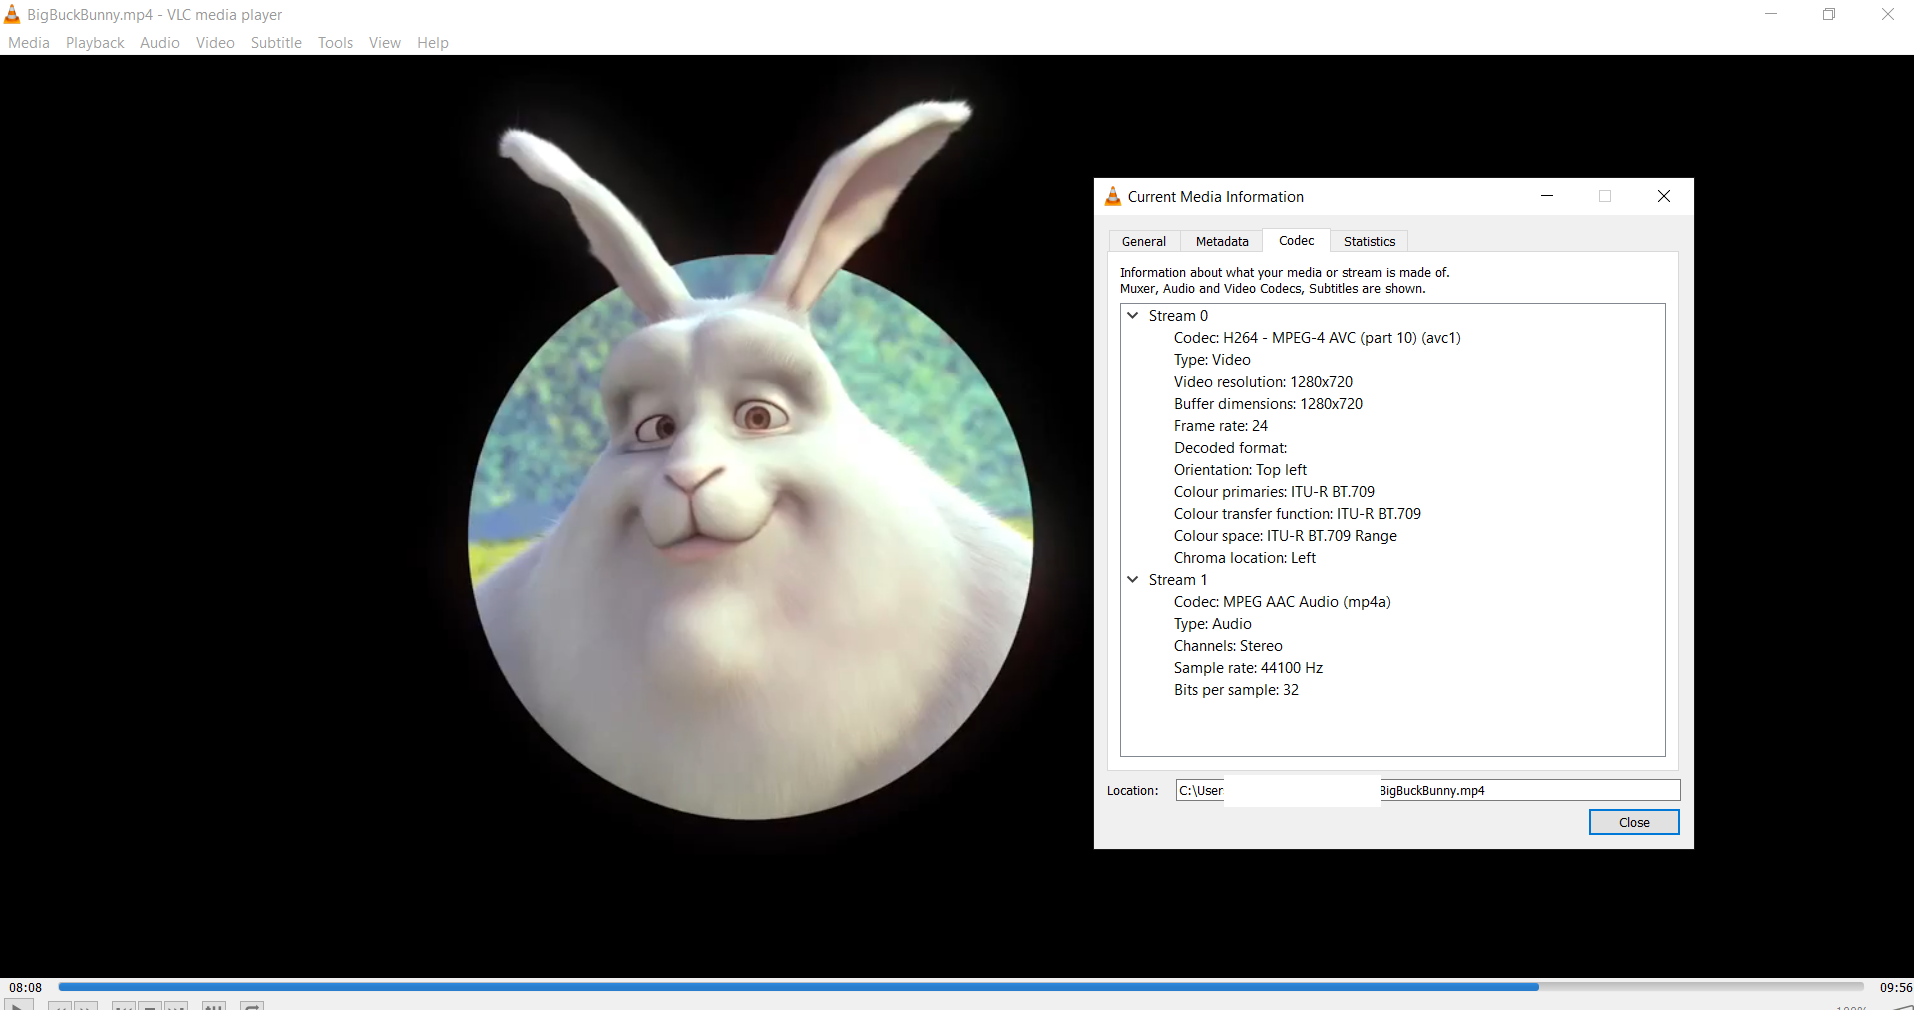
Task: Minimize the Current Media Information dialog
Action: [1547, 196]
